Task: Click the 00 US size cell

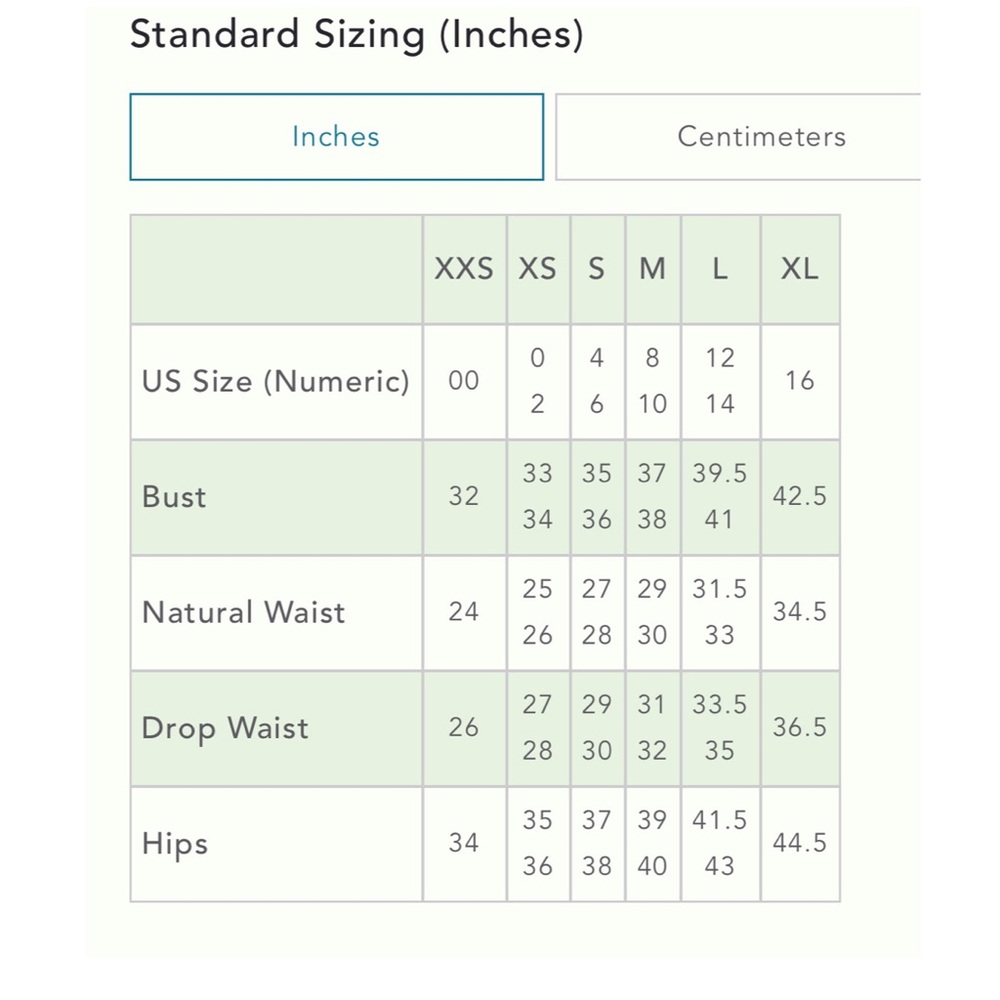Action: (463, 381)
